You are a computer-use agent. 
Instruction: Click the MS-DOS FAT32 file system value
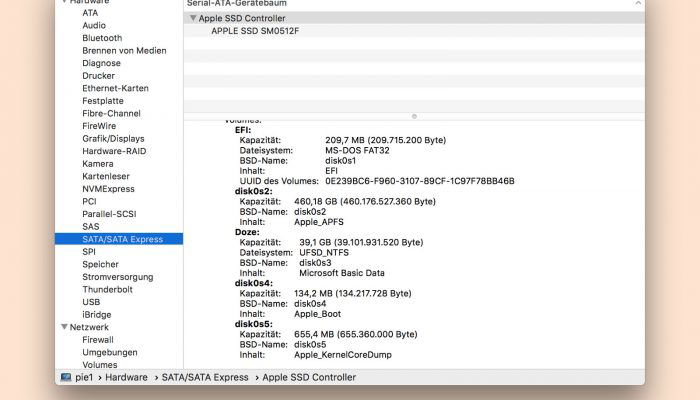pos(357,150)
